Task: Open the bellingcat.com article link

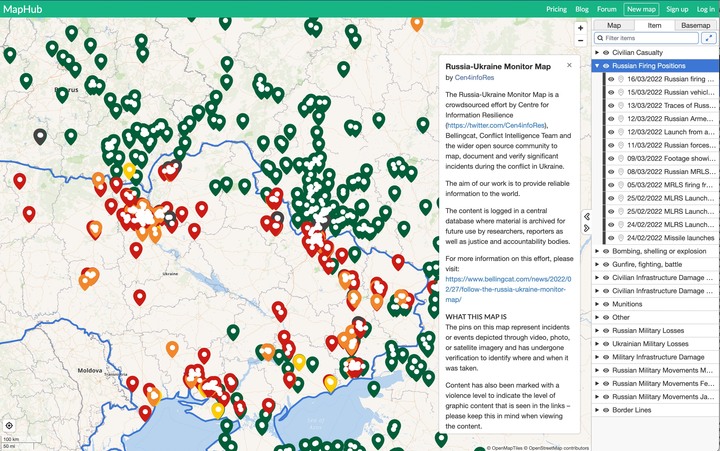Action: coord(508,289)
